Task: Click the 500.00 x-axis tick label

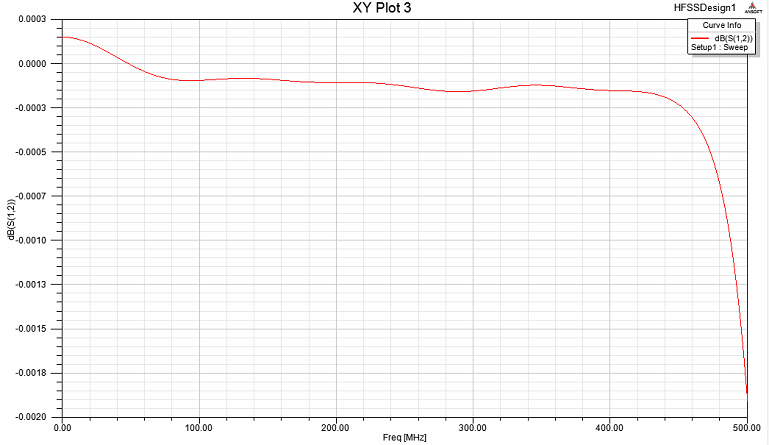Action: (746, 427)
